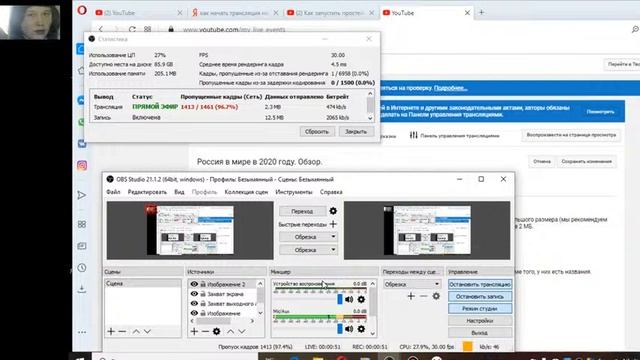Open Opera sidebar more options dots

82,332
